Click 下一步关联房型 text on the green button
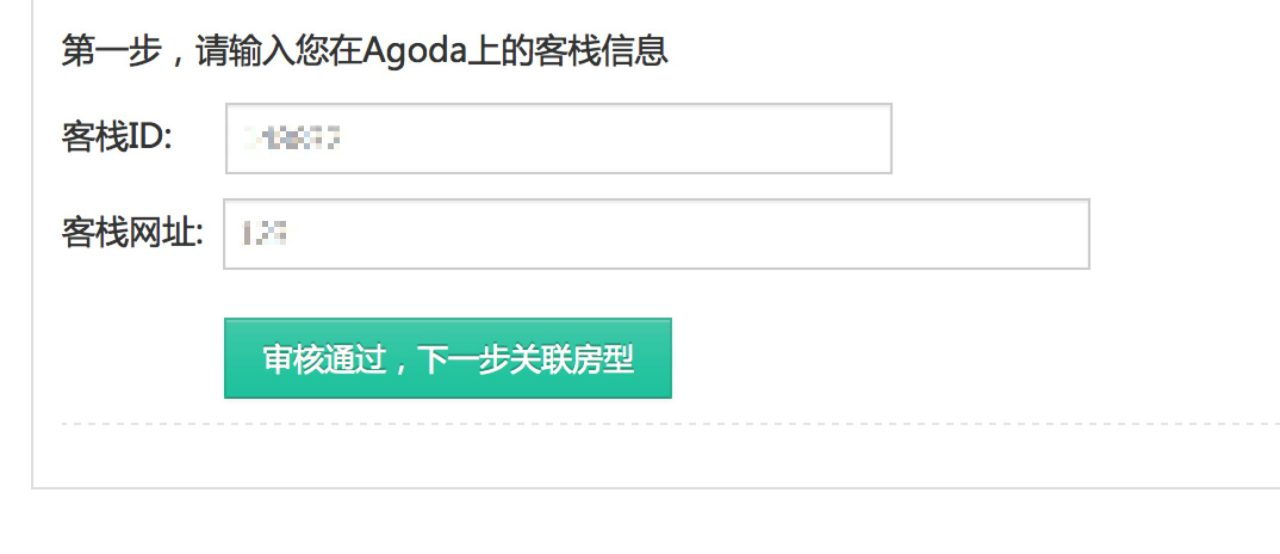1280x554 pixels. pos(526,359)
